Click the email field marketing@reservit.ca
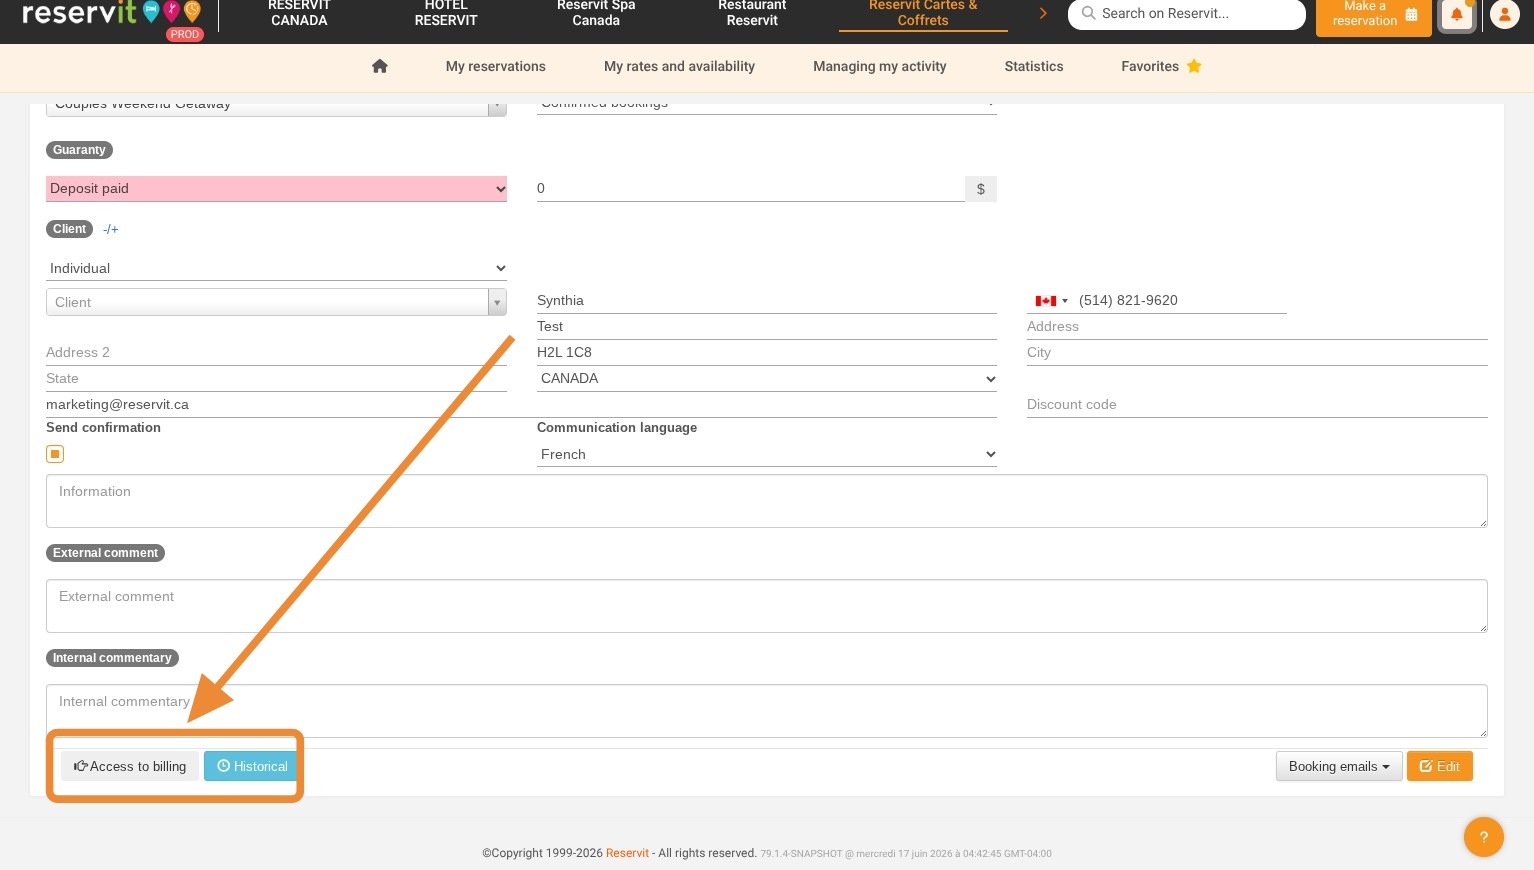Screen dimensions: 1534x870 (x=521, y=404)
